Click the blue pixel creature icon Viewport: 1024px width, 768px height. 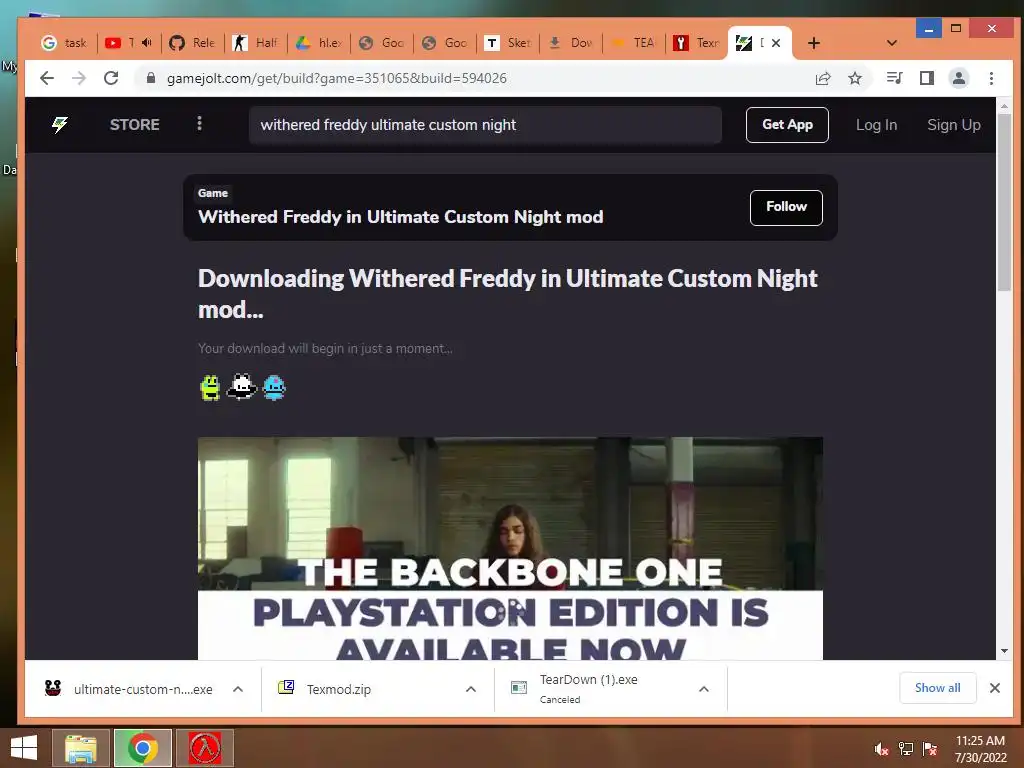(x=274, y=387)
